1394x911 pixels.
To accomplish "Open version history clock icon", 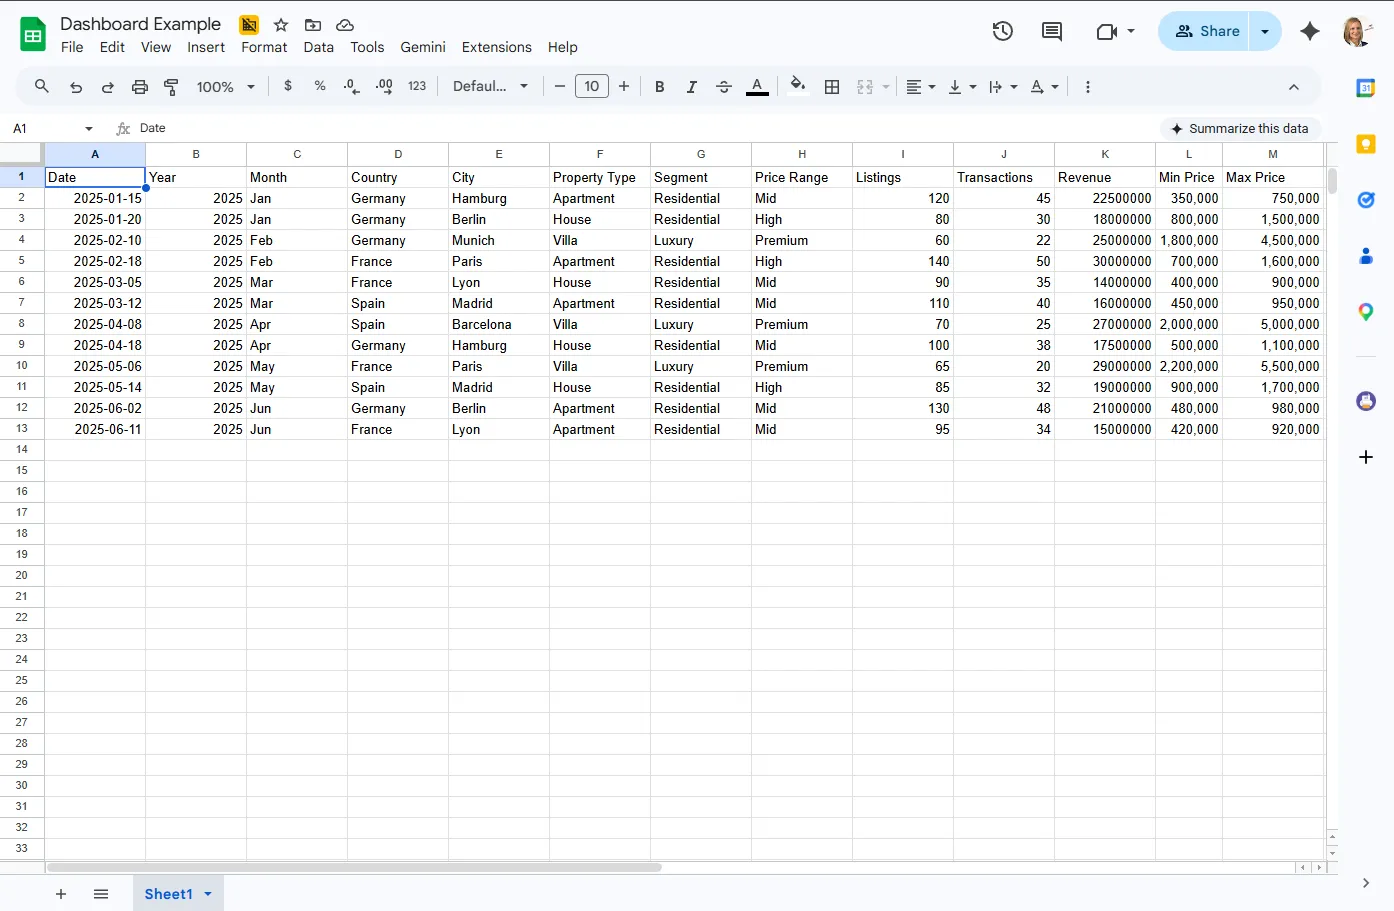I will tap(1003, 31).
